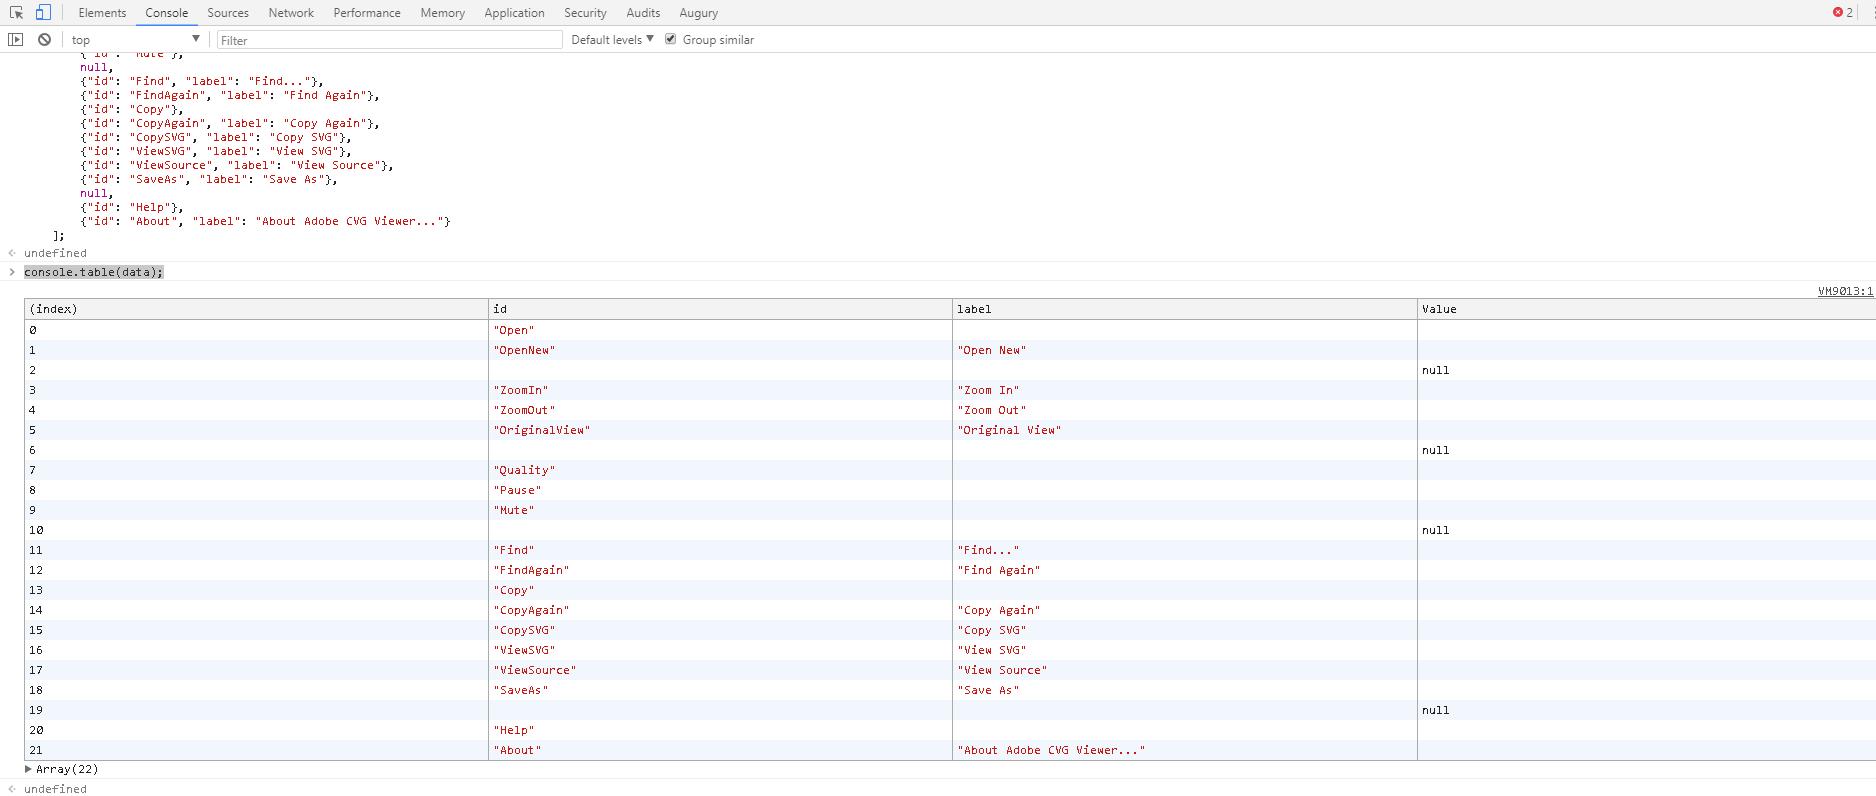Viewport: 1876px width, 796px height.
Task: Activate the inspect element picker icon
Action: pos(16,13)
